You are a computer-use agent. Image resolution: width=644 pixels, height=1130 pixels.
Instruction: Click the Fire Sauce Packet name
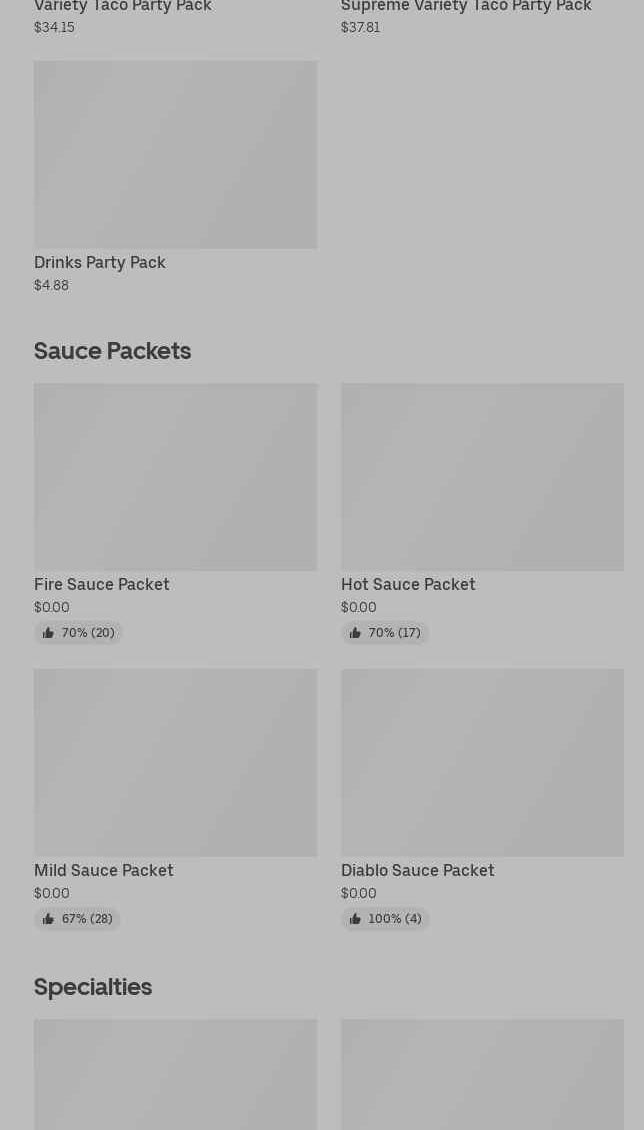(x=102, y=584)
